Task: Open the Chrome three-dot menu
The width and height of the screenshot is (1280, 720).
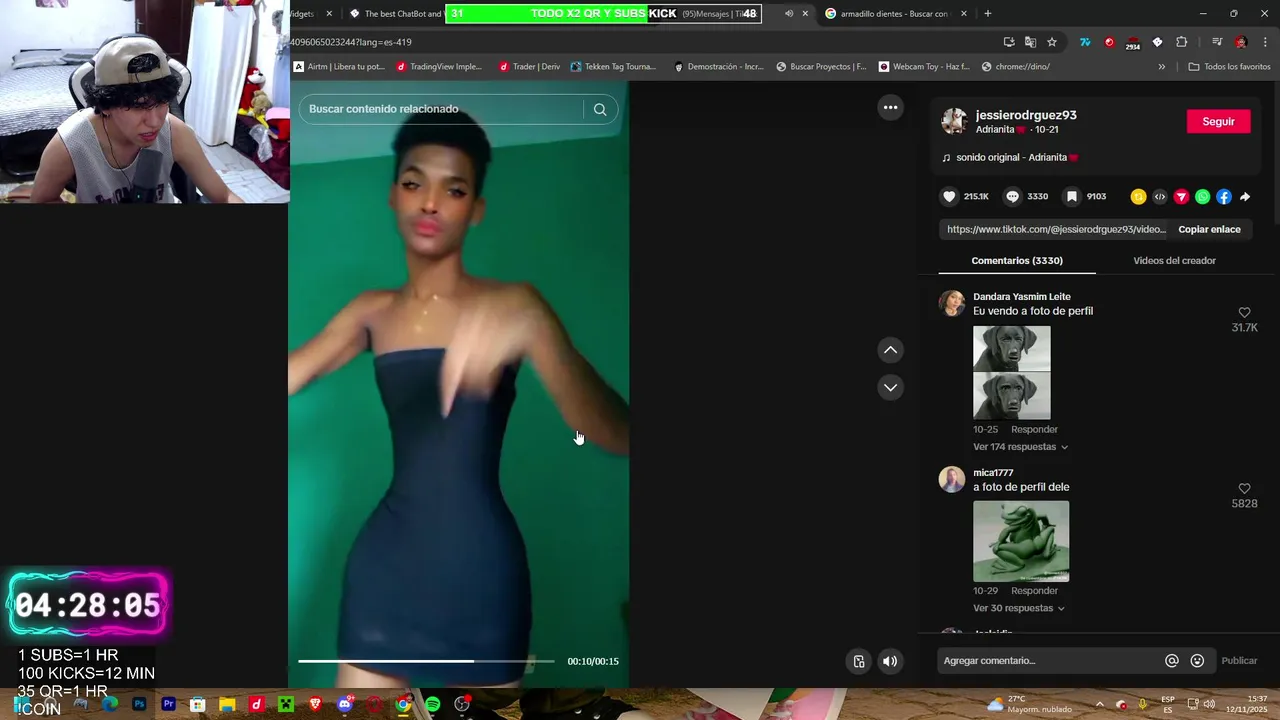Action: tap(1266, 42)
